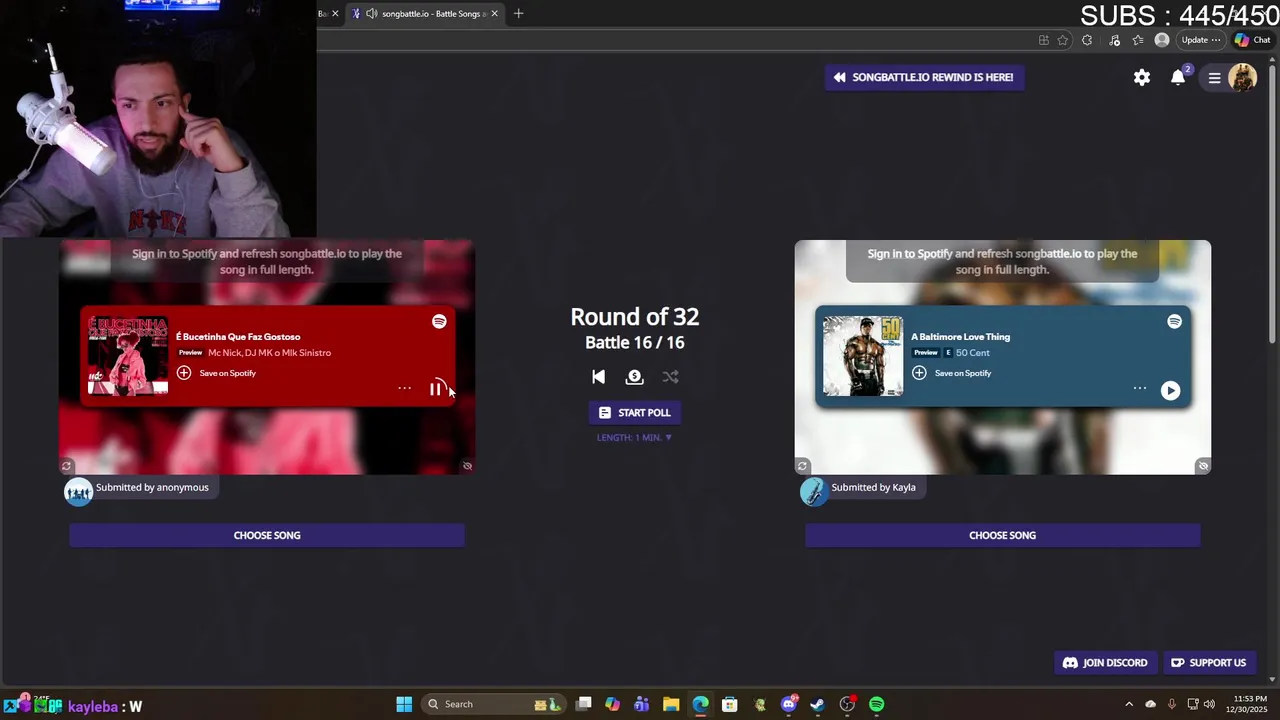Open the É Bucetinha Que Faz Gostoso title link
Image resolution: width=1280 pixels, height=720 pixels.
(x=238, y=337)
